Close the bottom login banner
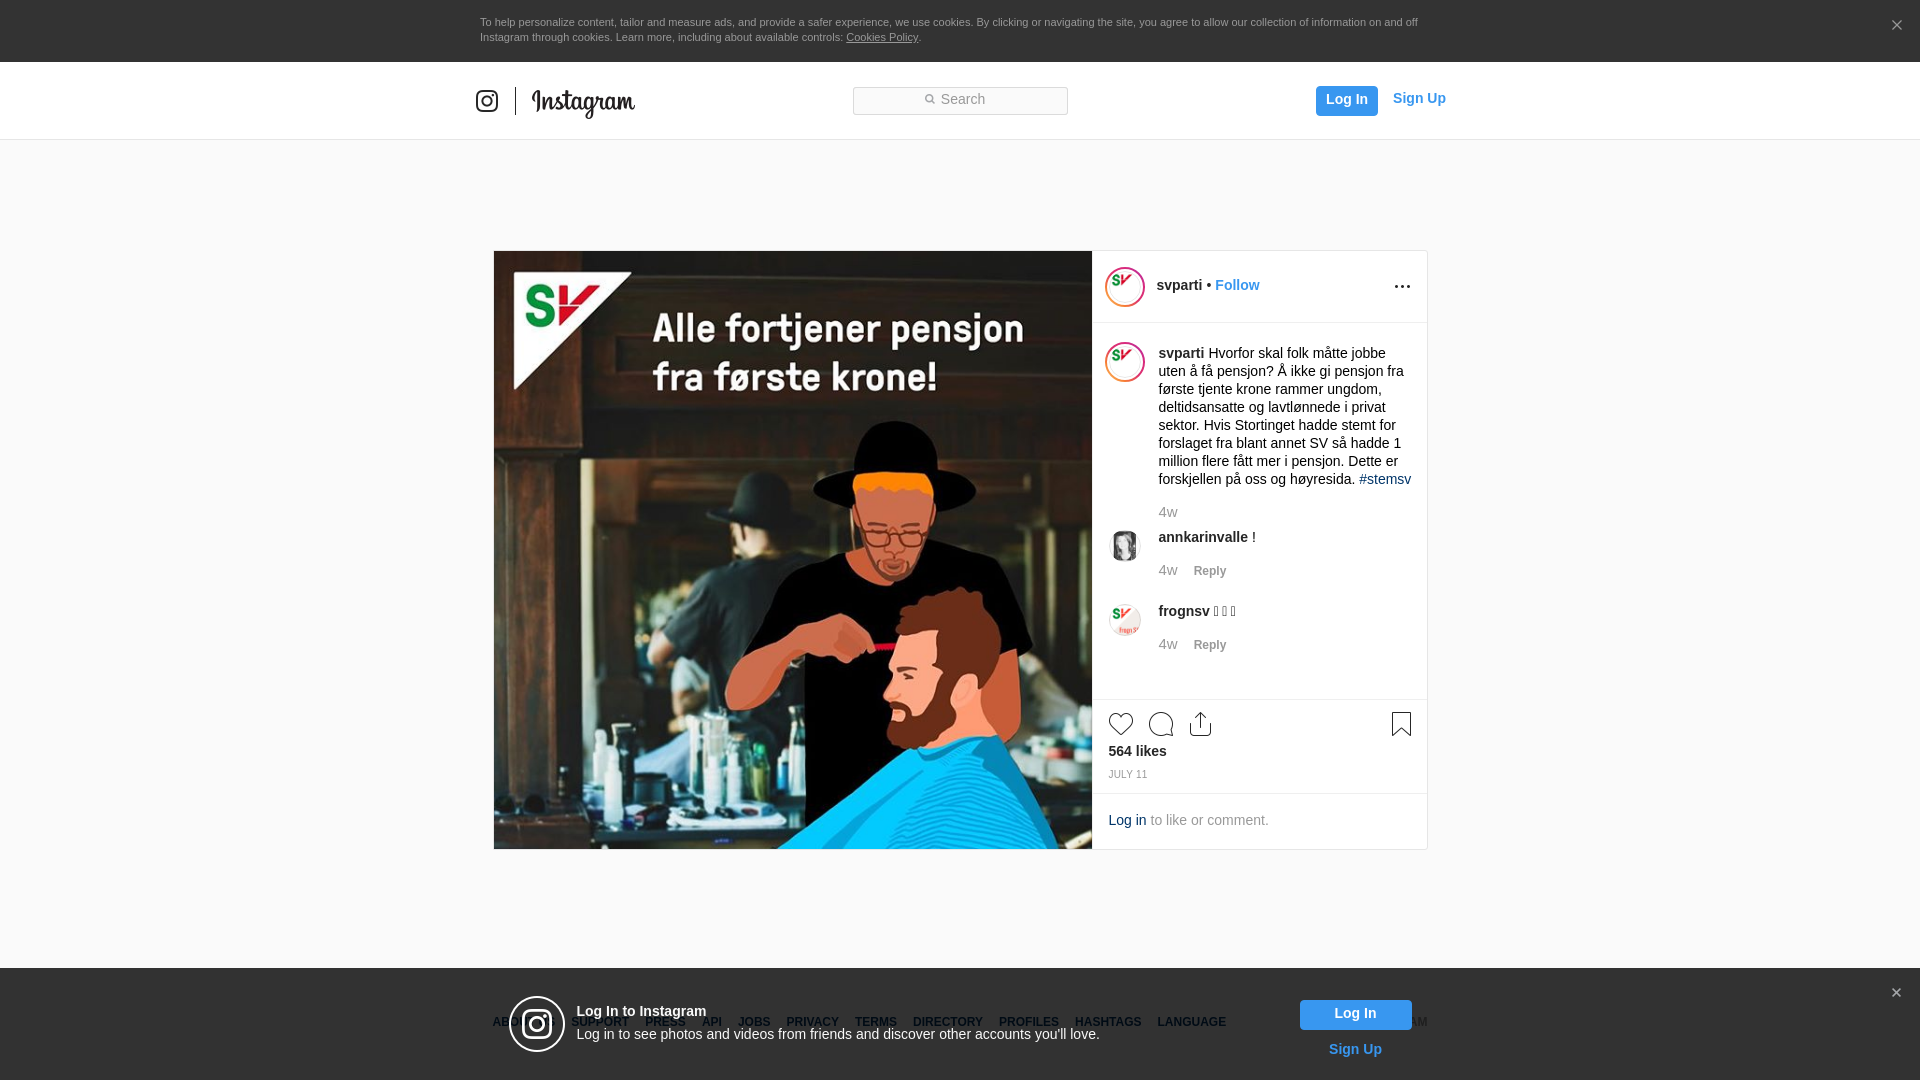 click(1896, 993)
